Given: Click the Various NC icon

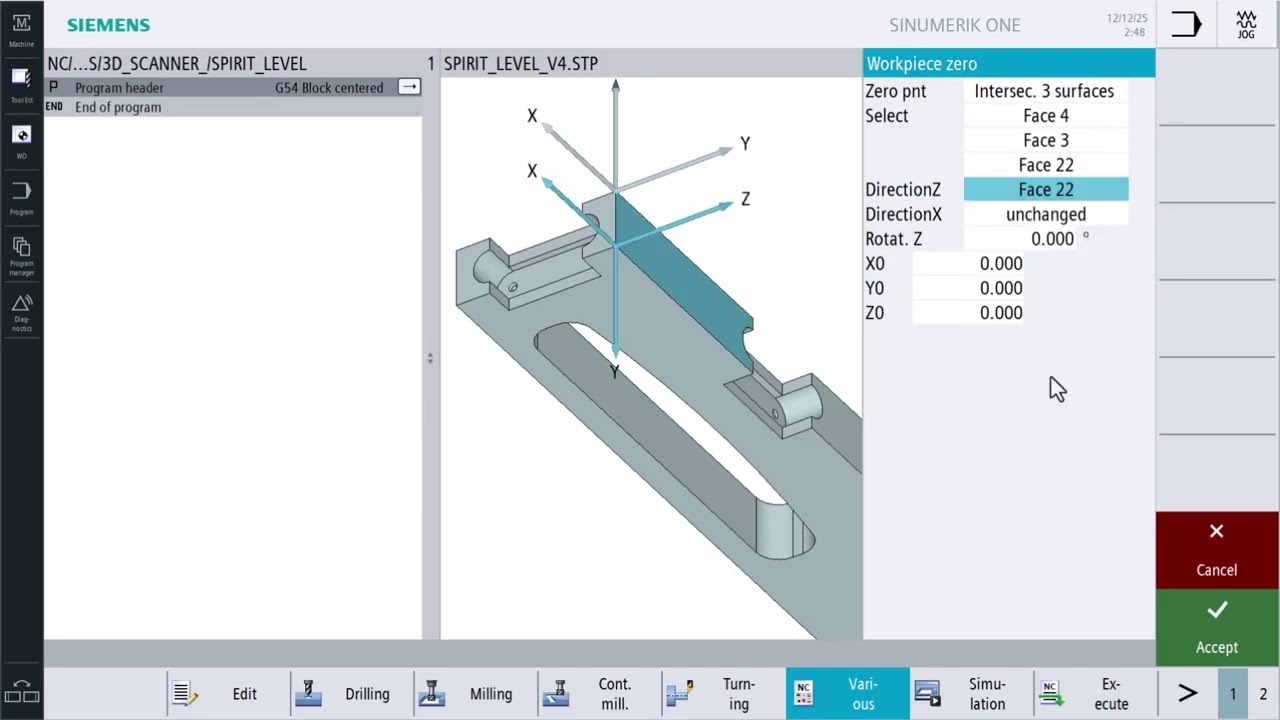Looking at the screenshot, I should 803,693.
